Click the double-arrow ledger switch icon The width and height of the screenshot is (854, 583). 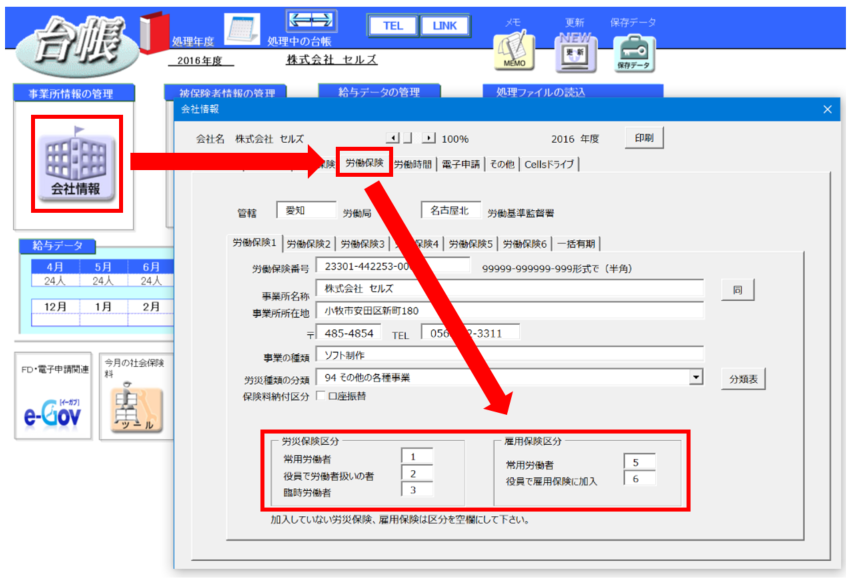[311, 21]
